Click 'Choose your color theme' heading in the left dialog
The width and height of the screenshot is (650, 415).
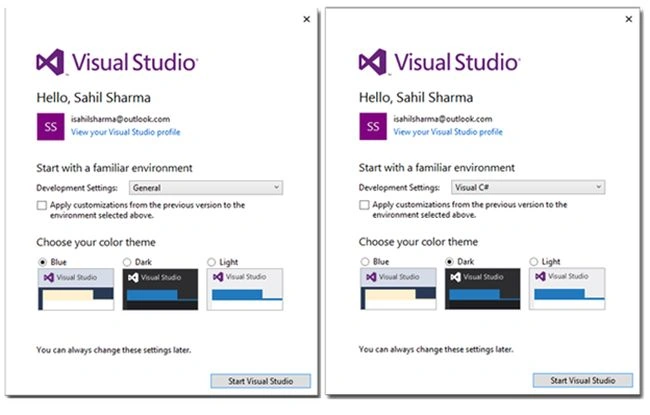click(96, 242)
